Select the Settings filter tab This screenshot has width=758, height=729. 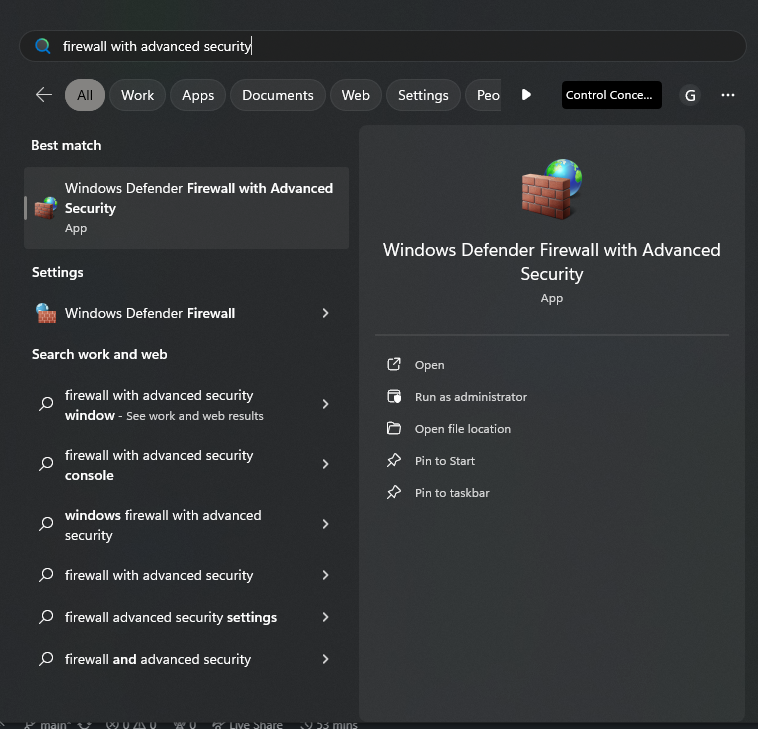pos(423,95)
